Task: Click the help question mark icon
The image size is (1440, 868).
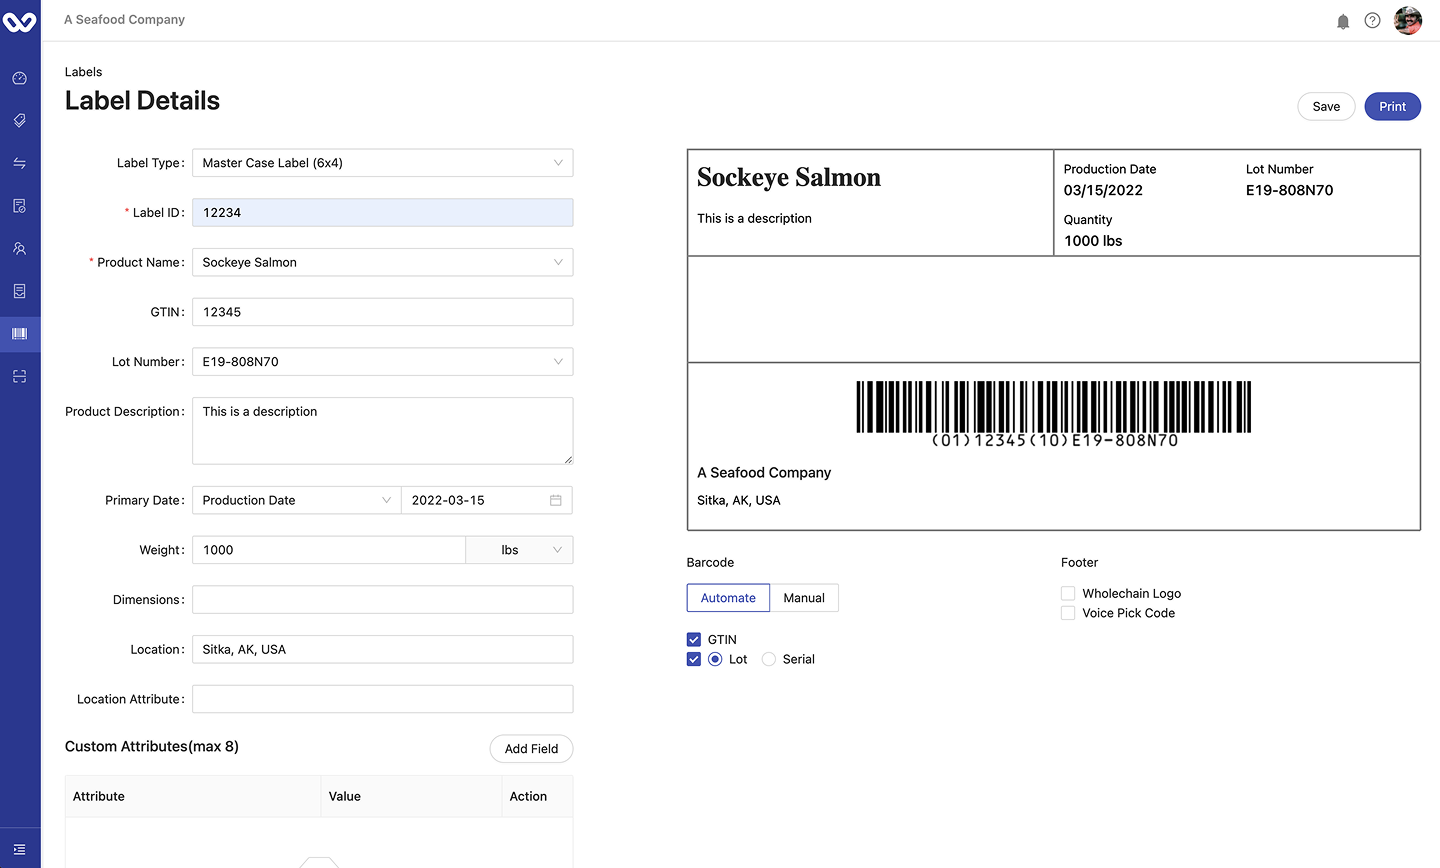Action: [1372, 21]
